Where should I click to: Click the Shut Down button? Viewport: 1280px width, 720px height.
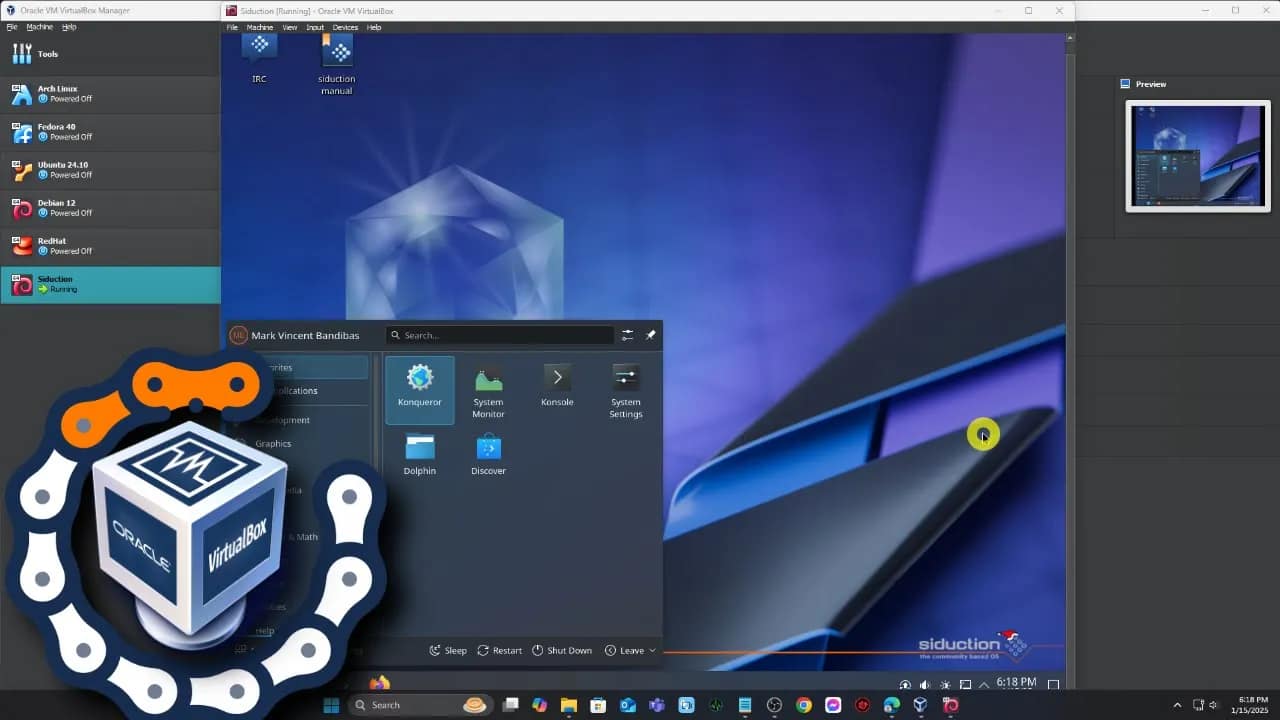coord(562,650)
